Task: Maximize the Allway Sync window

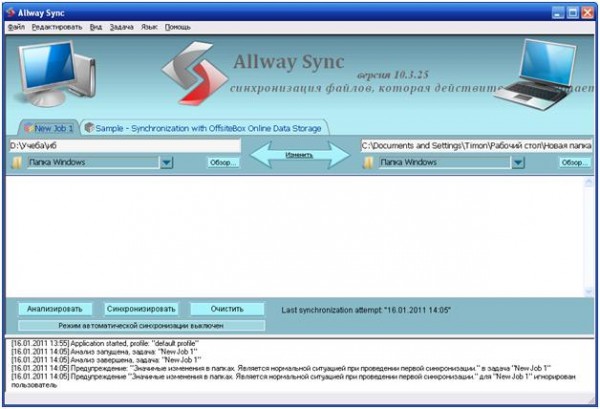Action: [x=572, y=13]
